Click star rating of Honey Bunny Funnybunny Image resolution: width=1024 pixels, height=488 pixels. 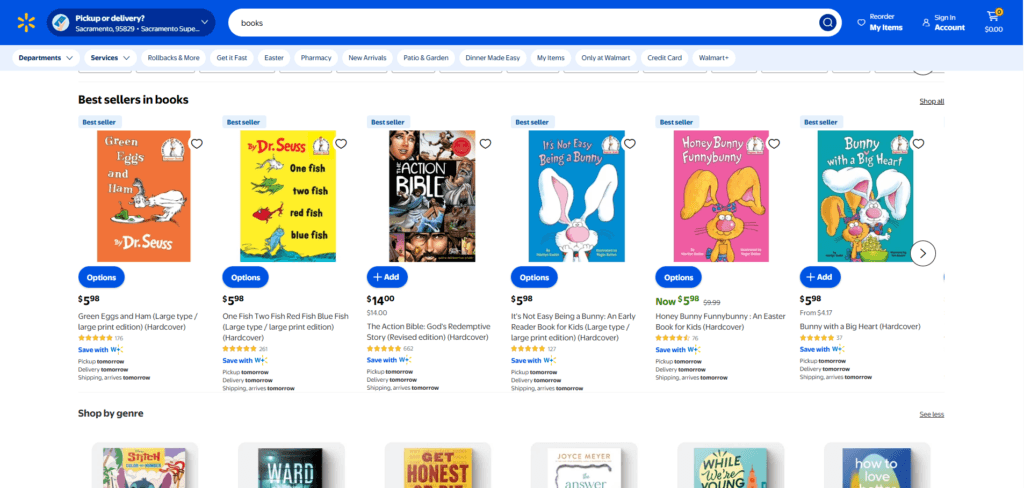pyautogui.click(x=673, y=338)
